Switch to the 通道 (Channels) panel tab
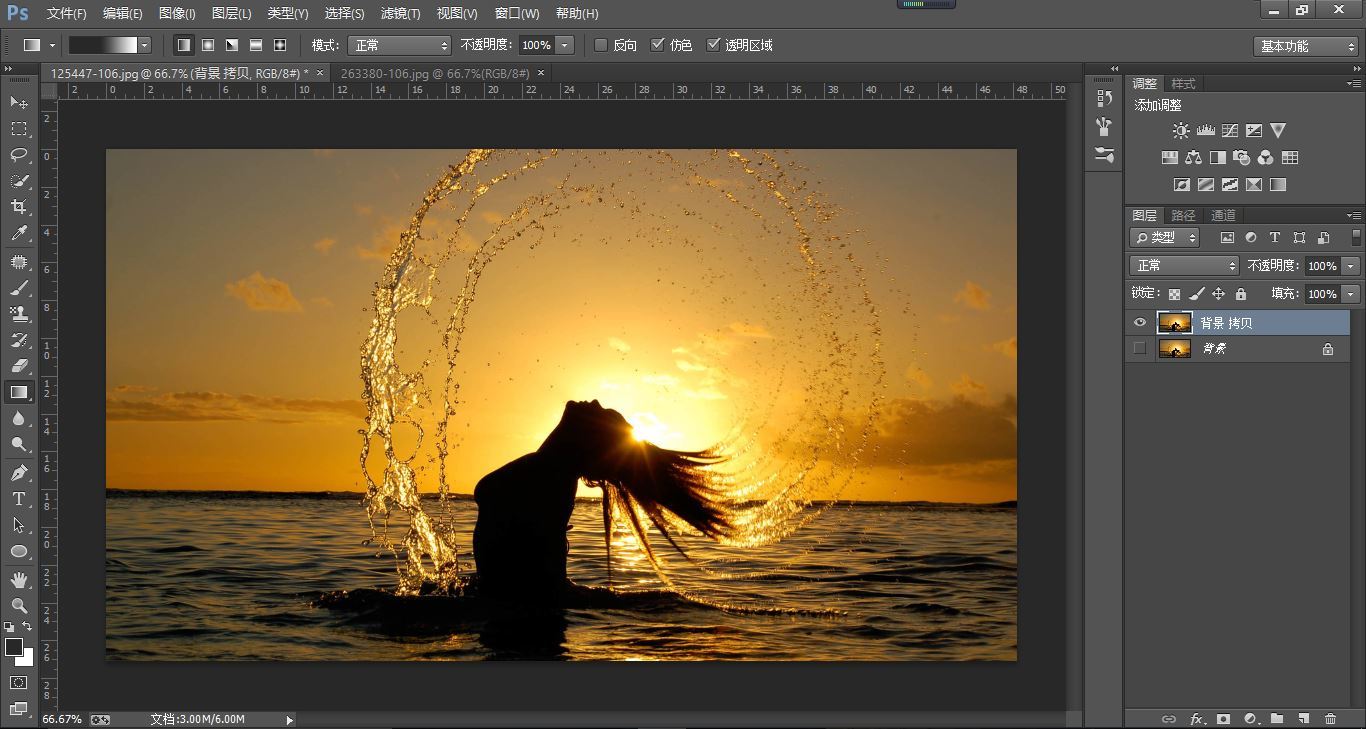Viewport: 1366px width, 729px height. pos(1223,215)
